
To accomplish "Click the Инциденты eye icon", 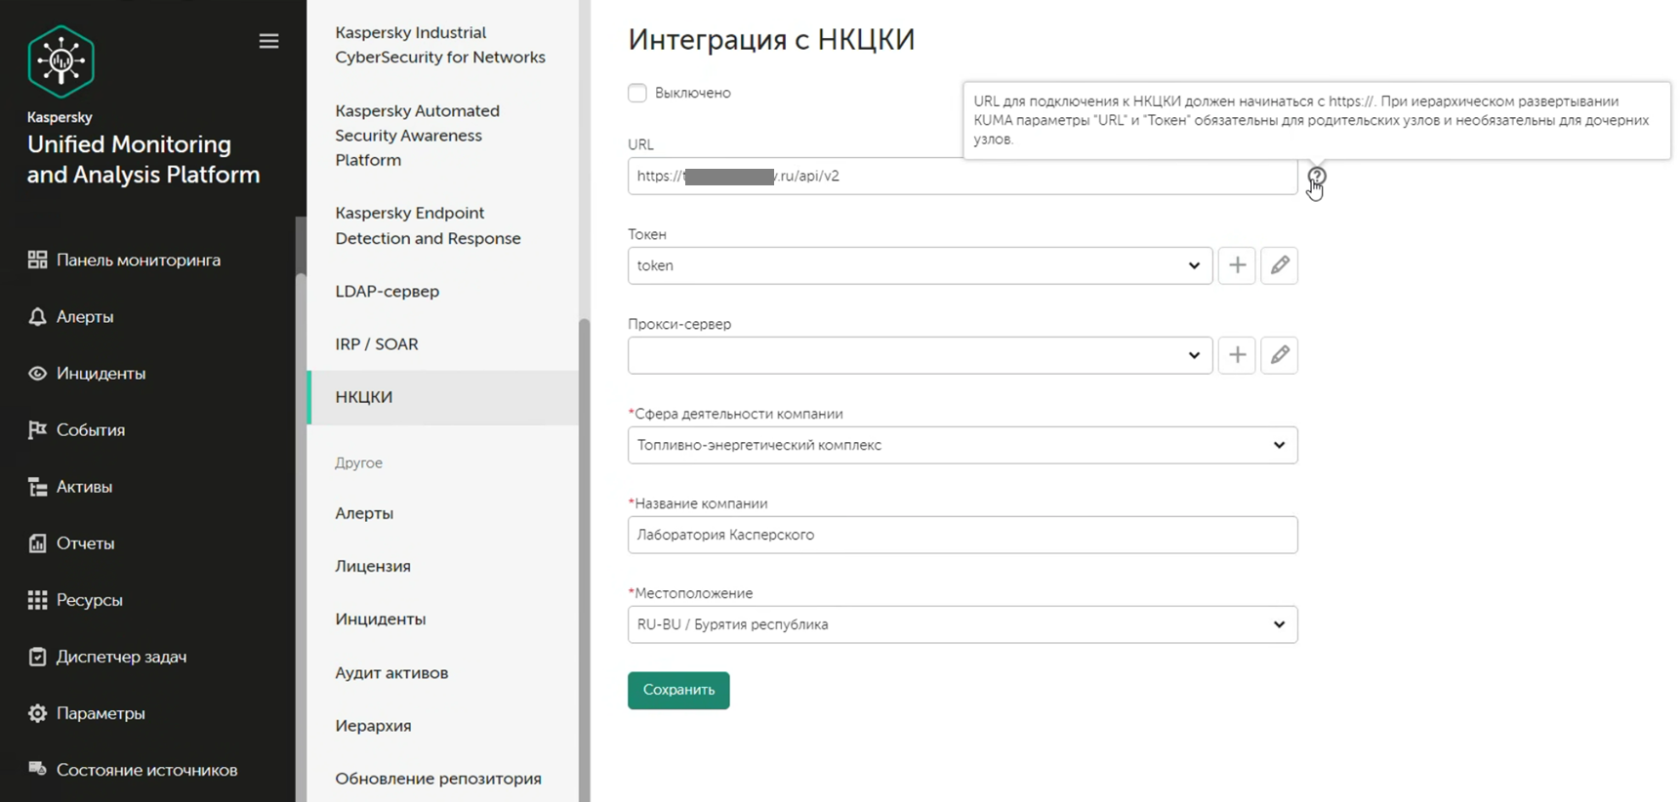I will click(37, 373).
